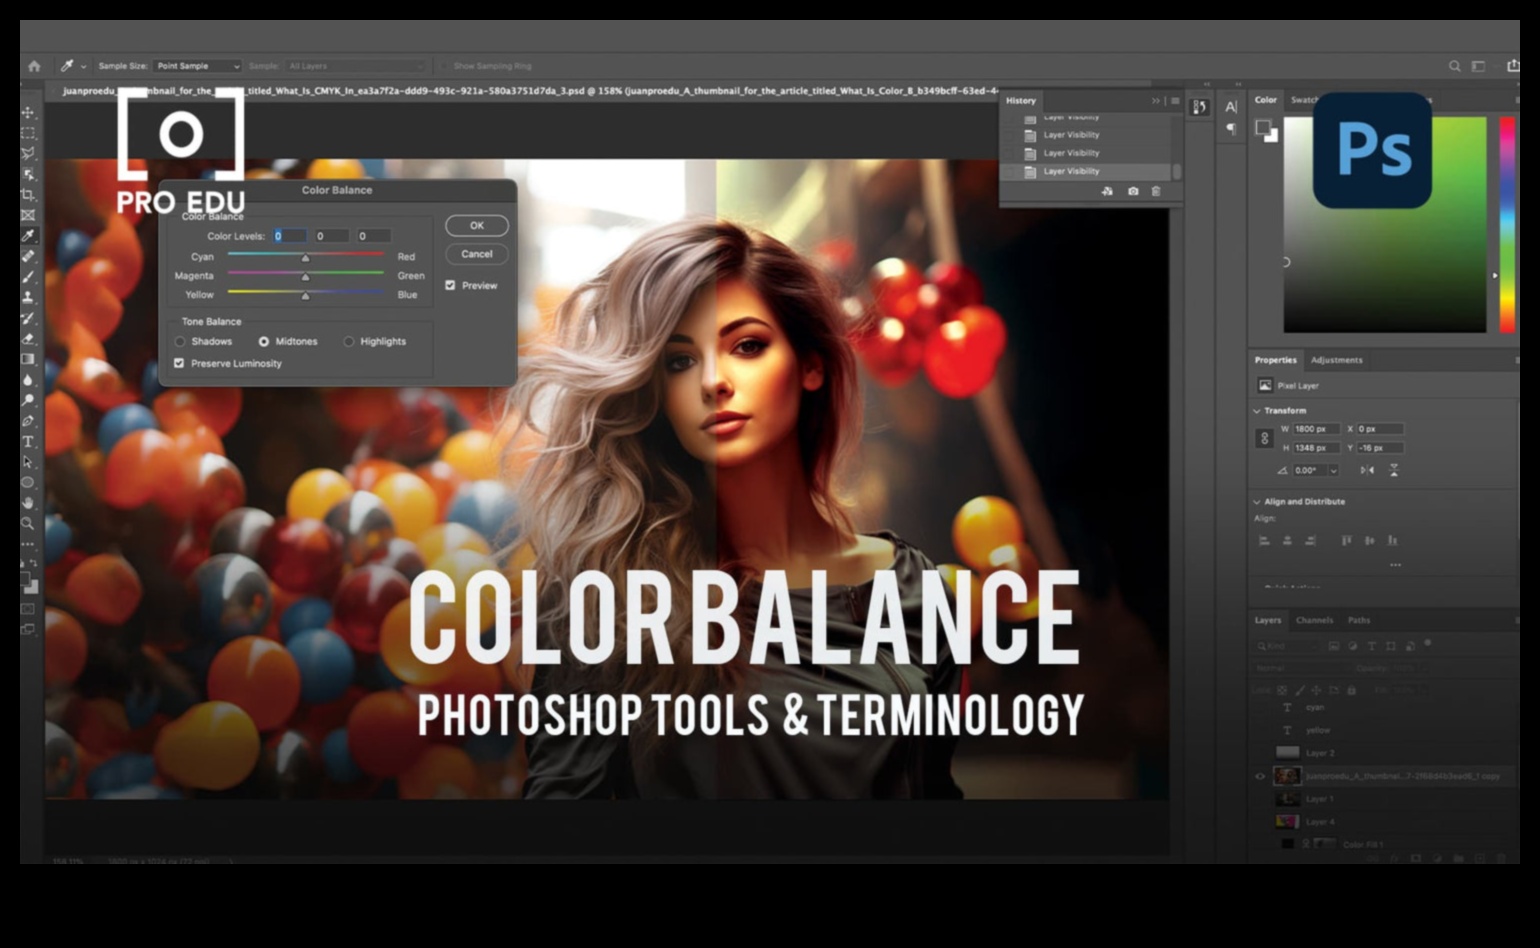The image size is (1540, 948).
Task: Select the Shadows tone balance option
Action: (x=180, y=342)
